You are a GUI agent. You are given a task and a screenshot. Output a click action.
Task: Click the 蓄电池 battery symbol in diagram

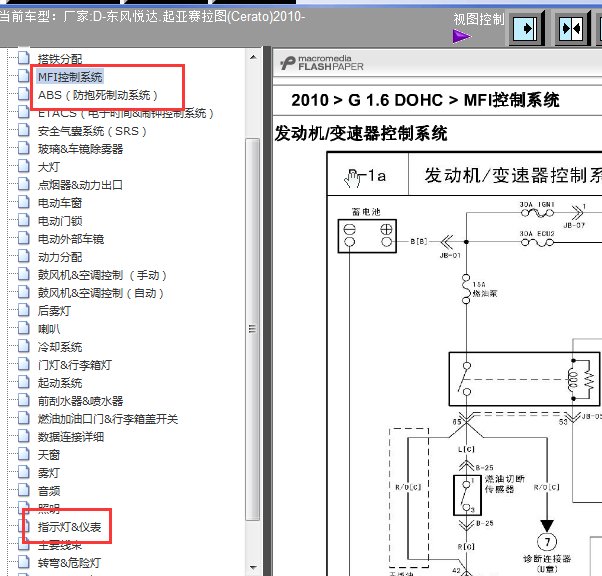367,236
